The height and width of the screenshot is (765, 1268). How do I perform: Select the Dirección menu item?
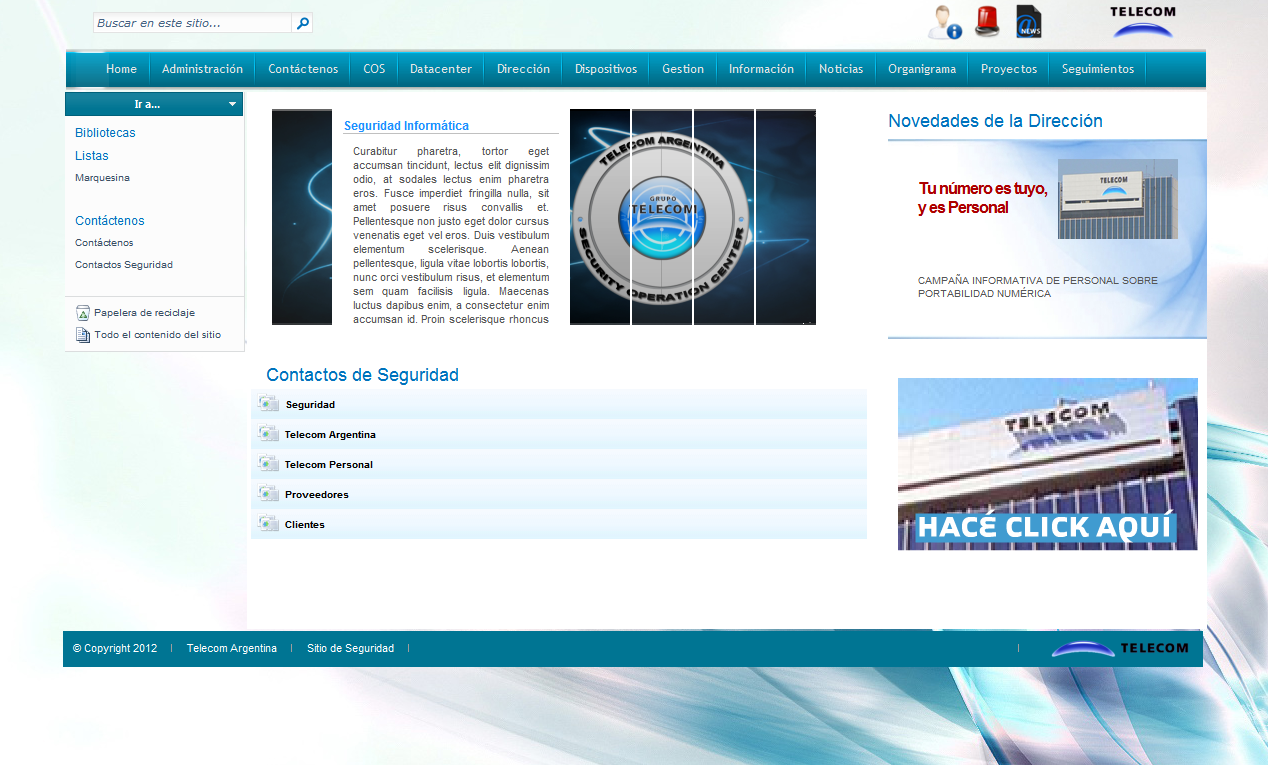[523, 69]
